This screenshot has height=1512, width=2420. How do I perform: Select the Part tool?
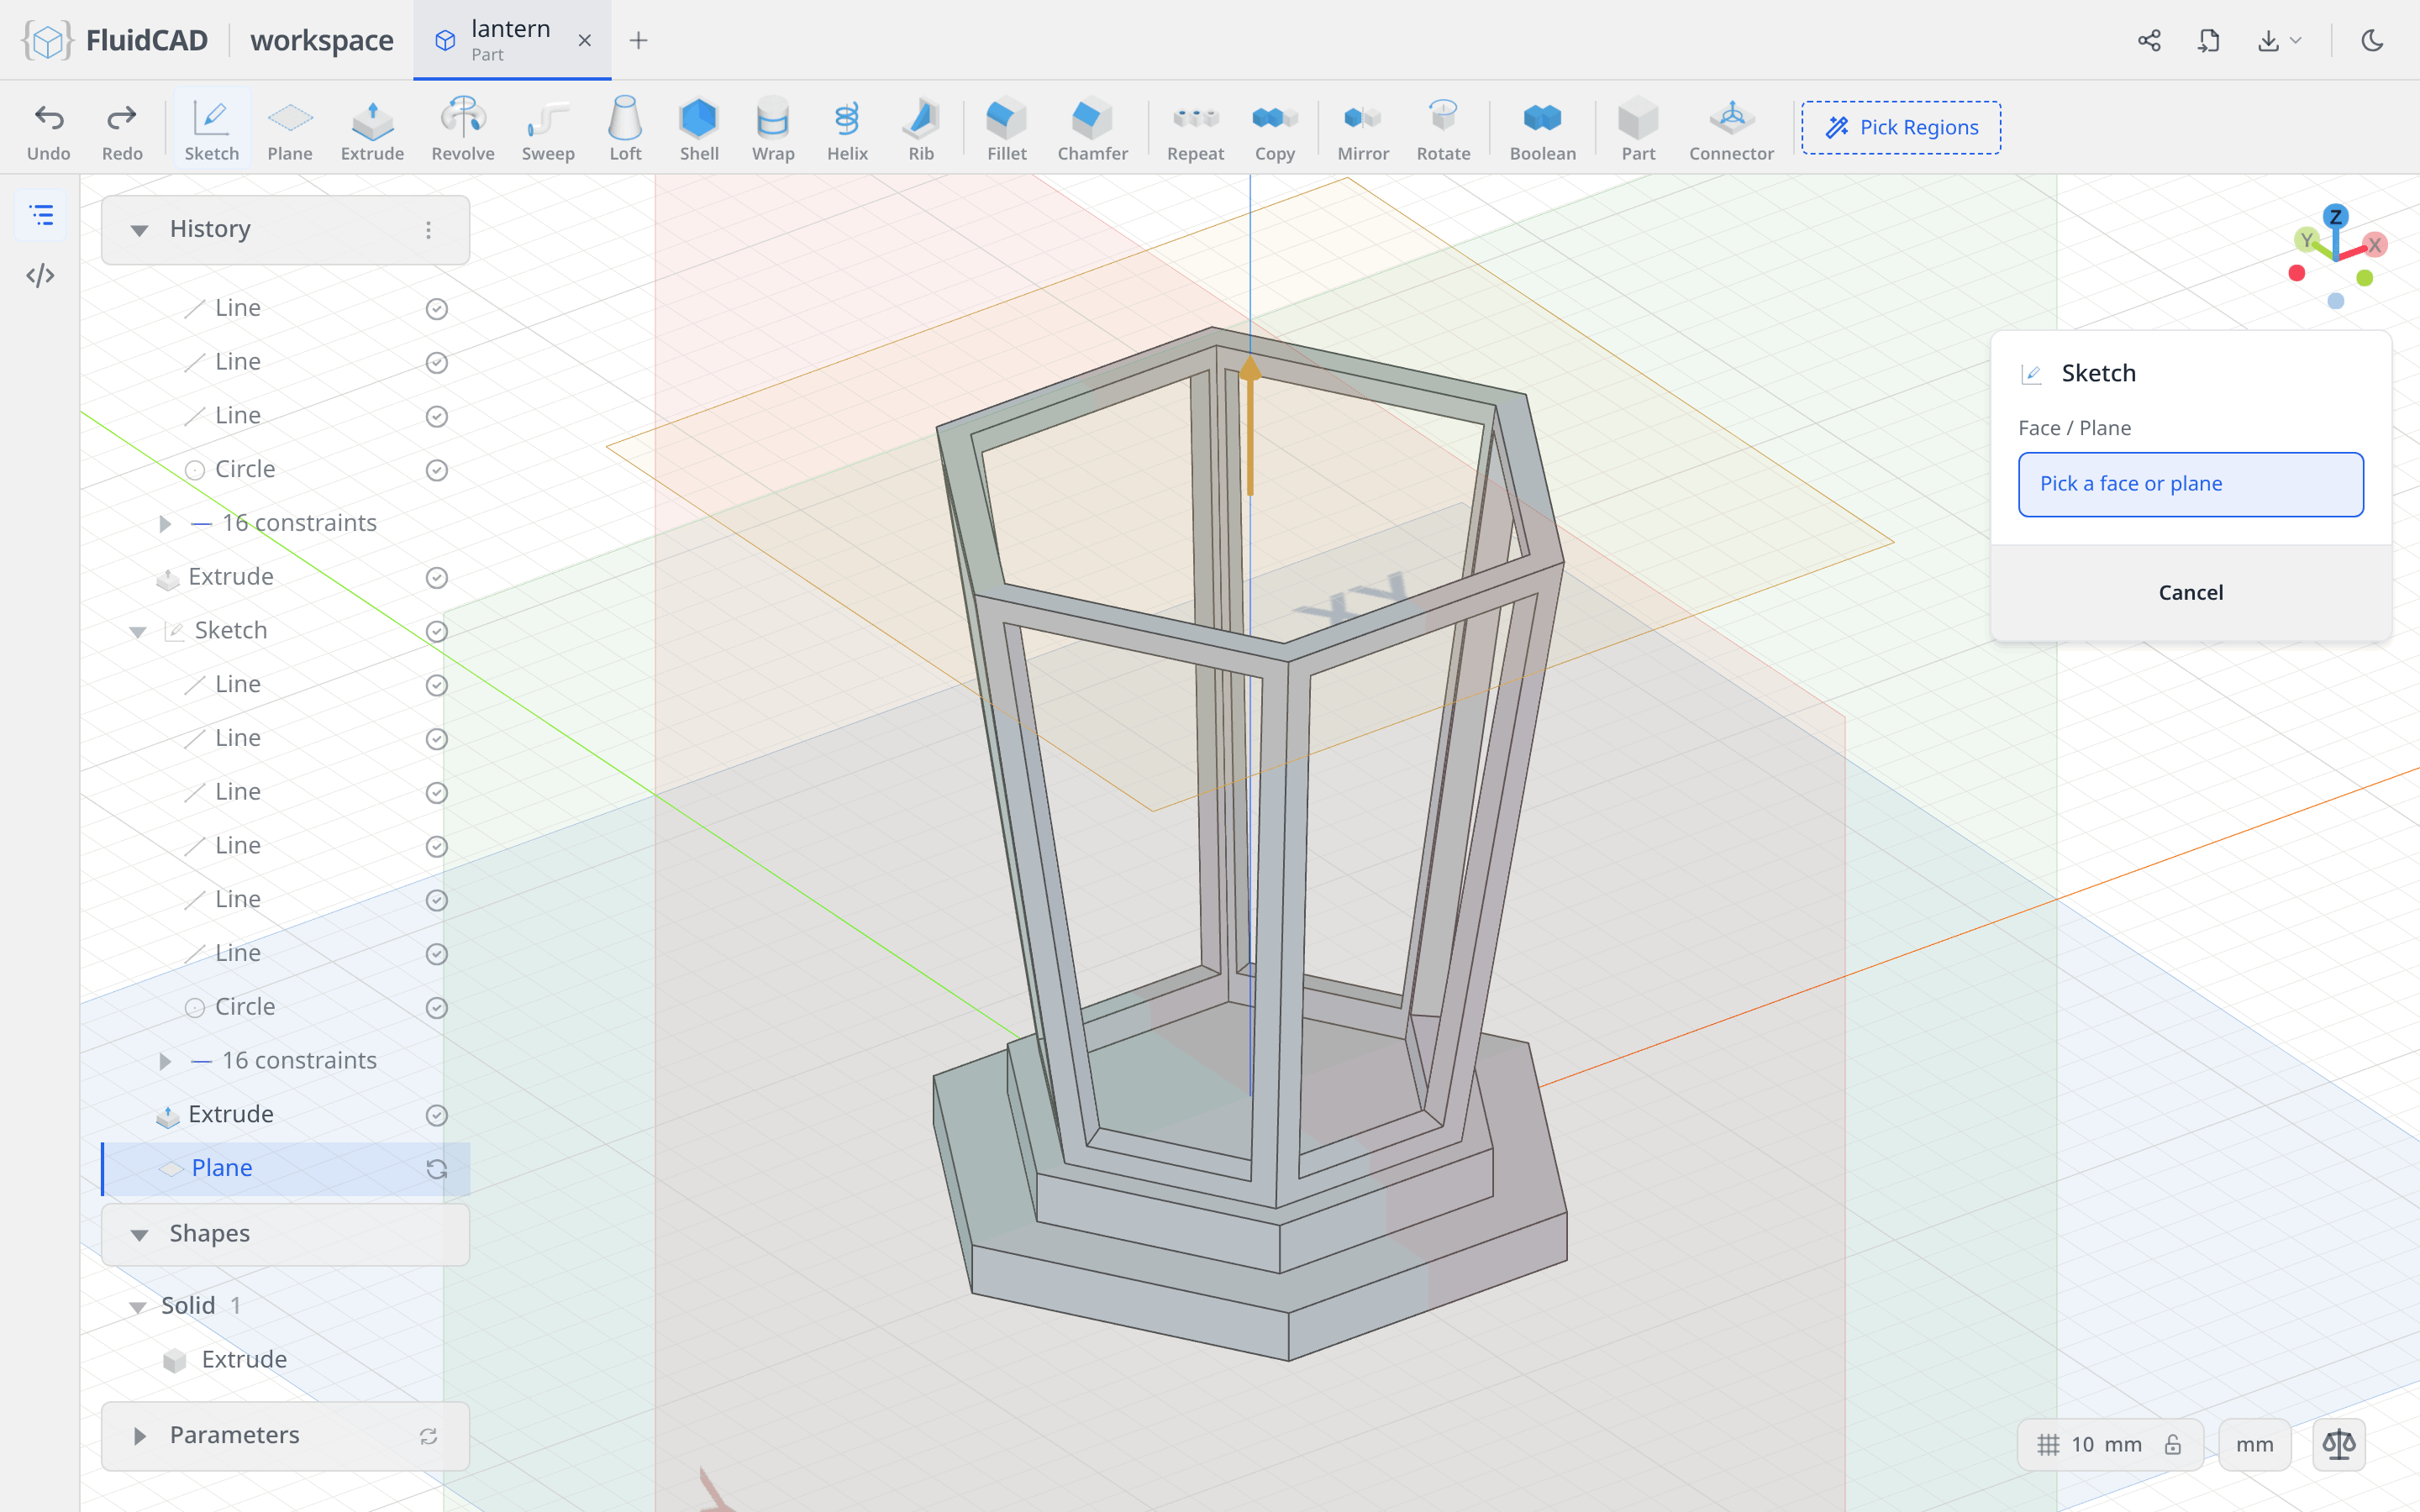click(x=1638, y=129)
